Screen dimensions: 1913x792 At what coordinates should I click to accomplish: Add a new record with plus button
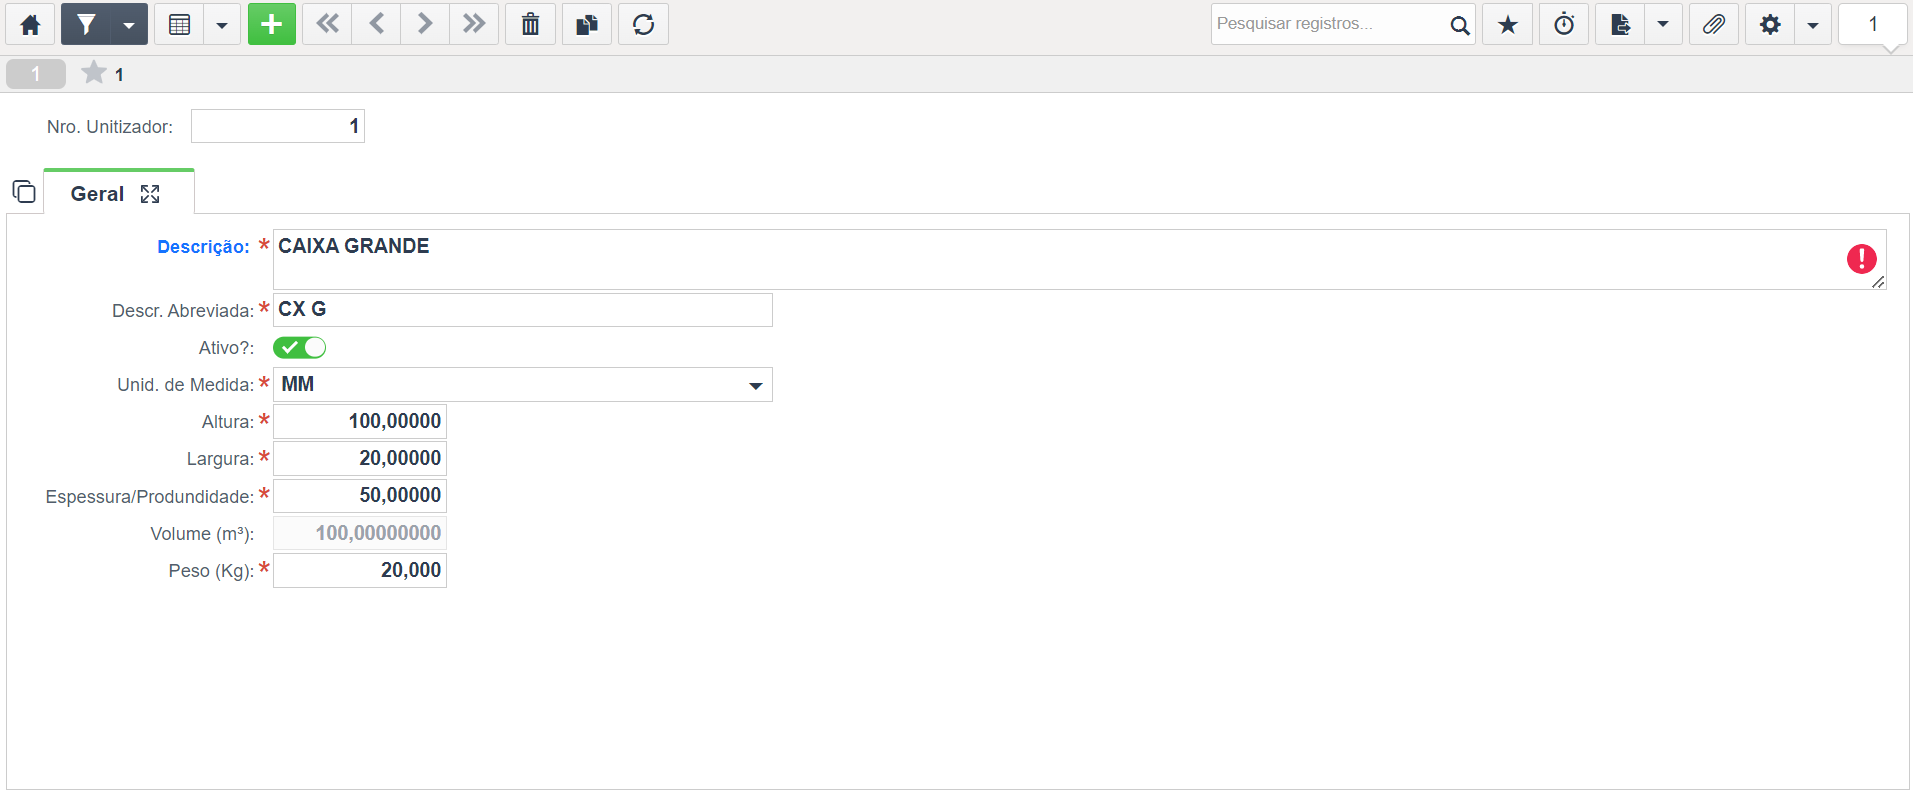click(x=272, y=24)
